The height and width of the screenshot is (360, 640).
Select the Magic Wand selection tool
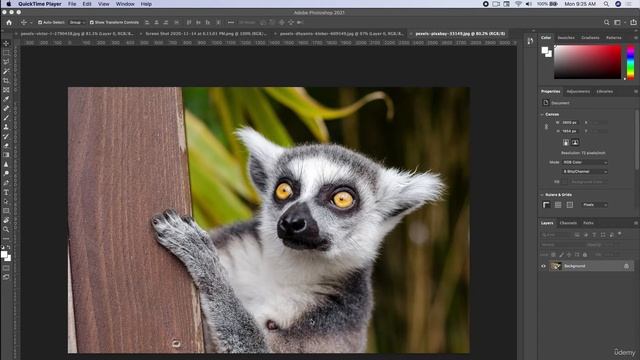[6, 71]
